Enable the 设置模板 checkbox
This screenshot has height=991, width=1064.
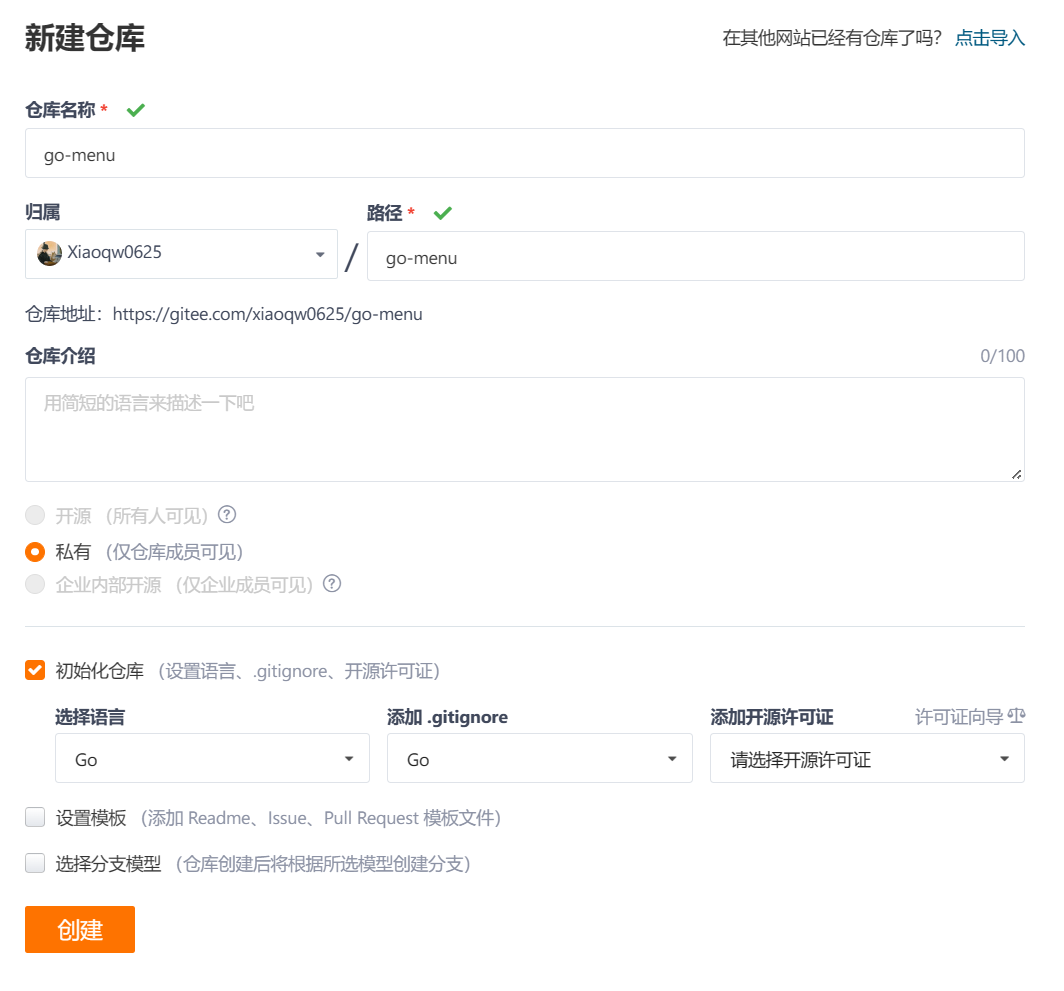[x=35, y=817]
